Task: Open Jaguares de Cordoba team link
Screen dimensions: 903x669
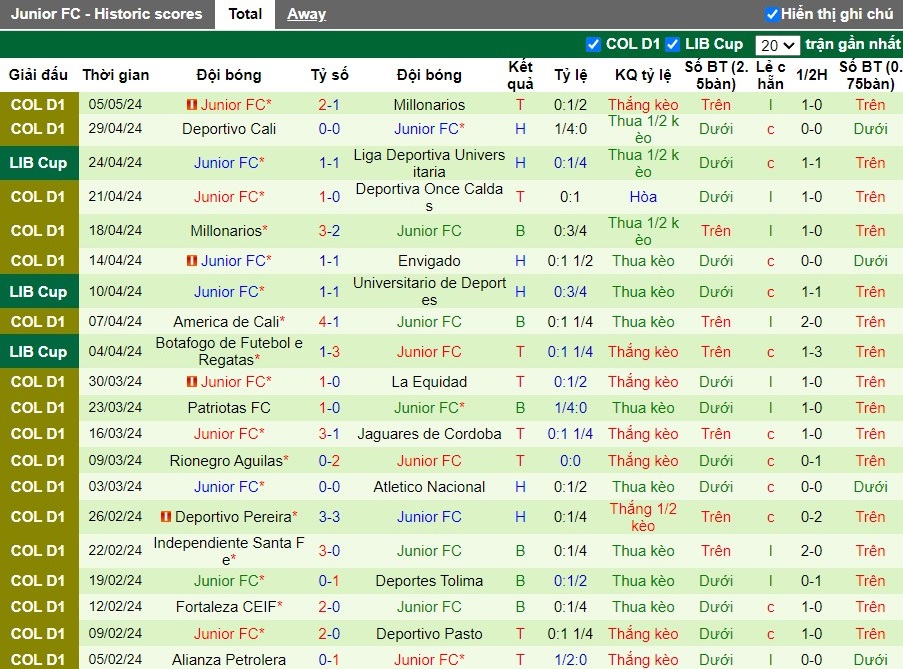Action: tap(429, 434)
